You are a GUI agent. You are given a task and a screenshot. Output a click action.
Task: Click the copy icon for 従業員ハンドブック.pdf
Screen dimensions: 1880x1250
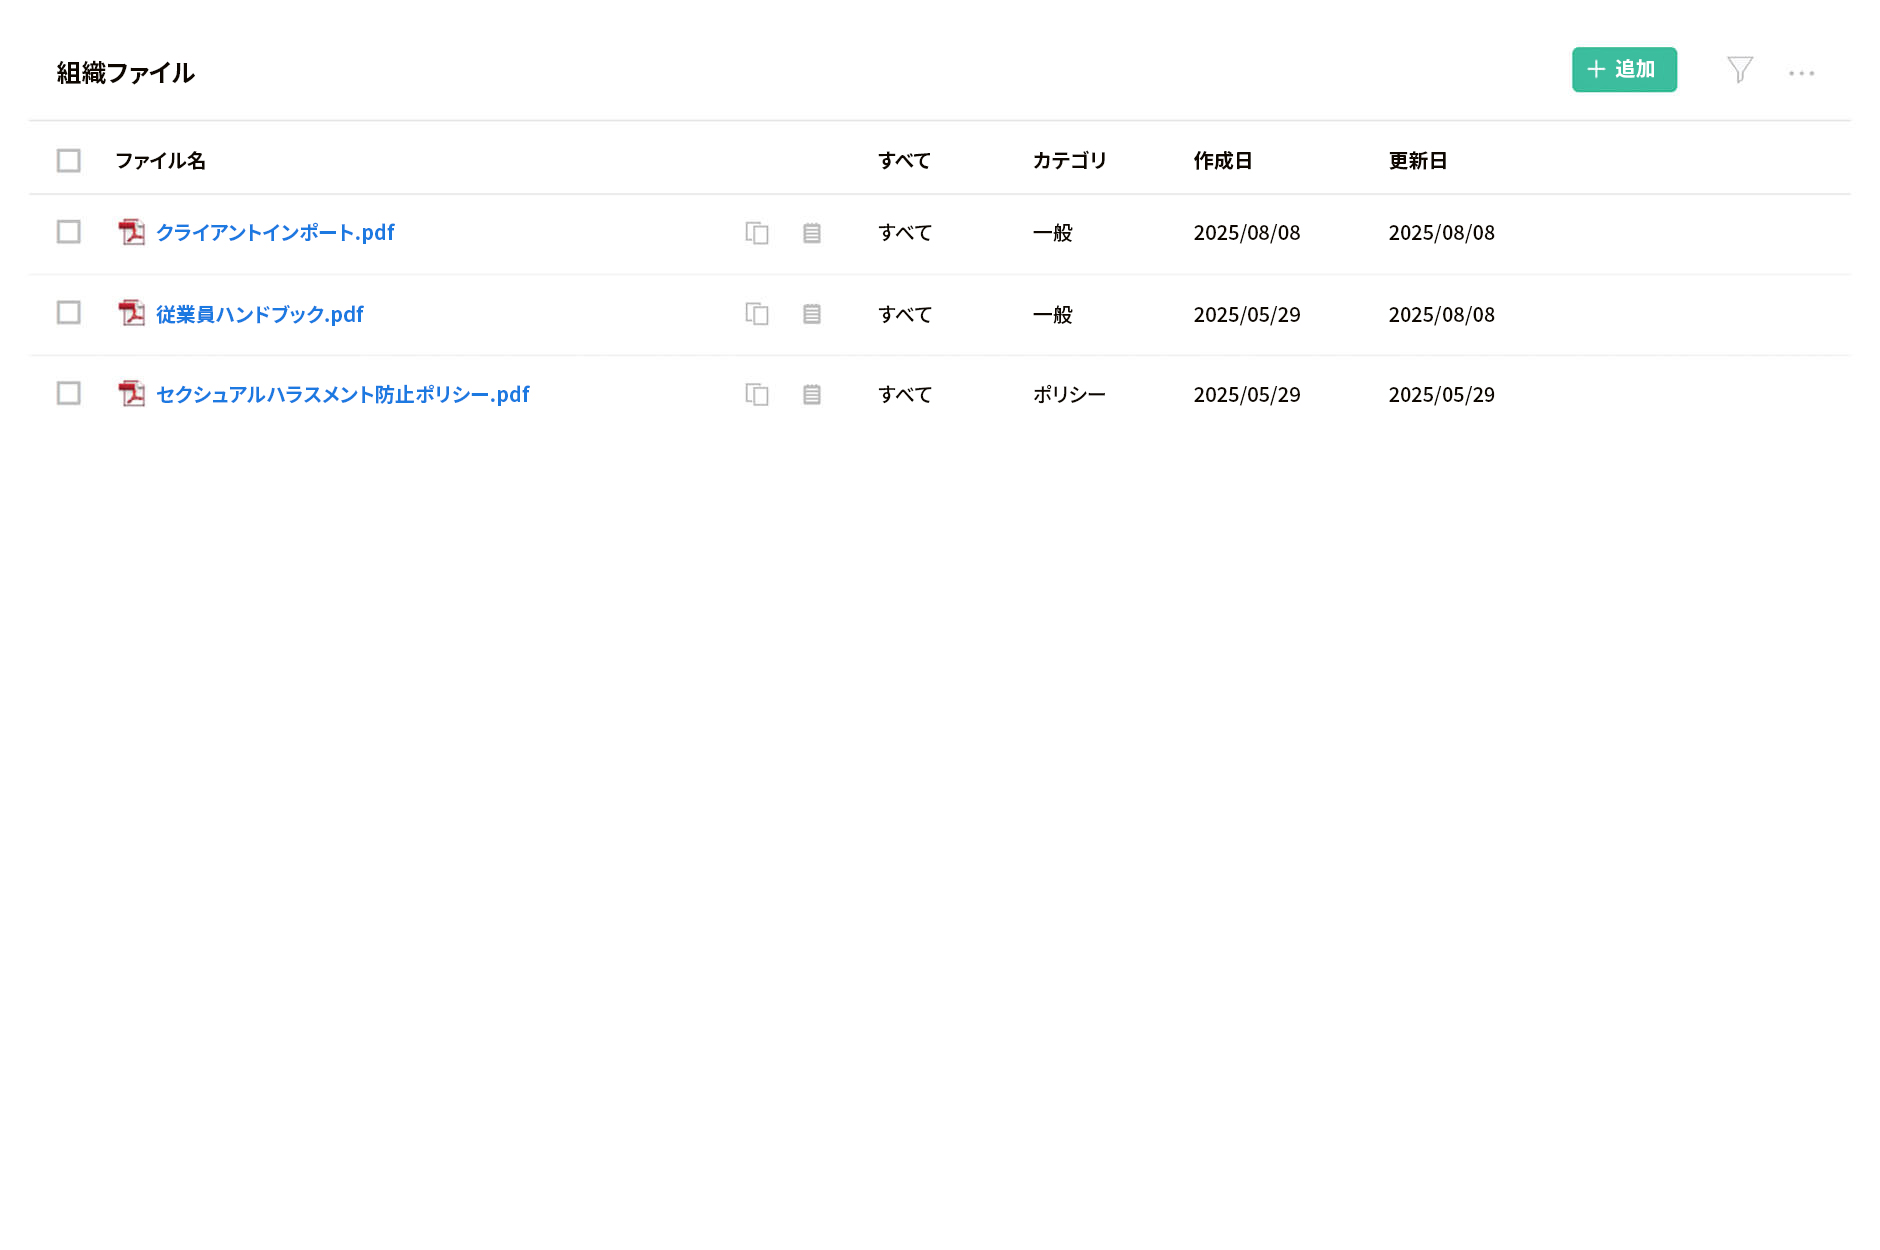click(x=757, y=314)
